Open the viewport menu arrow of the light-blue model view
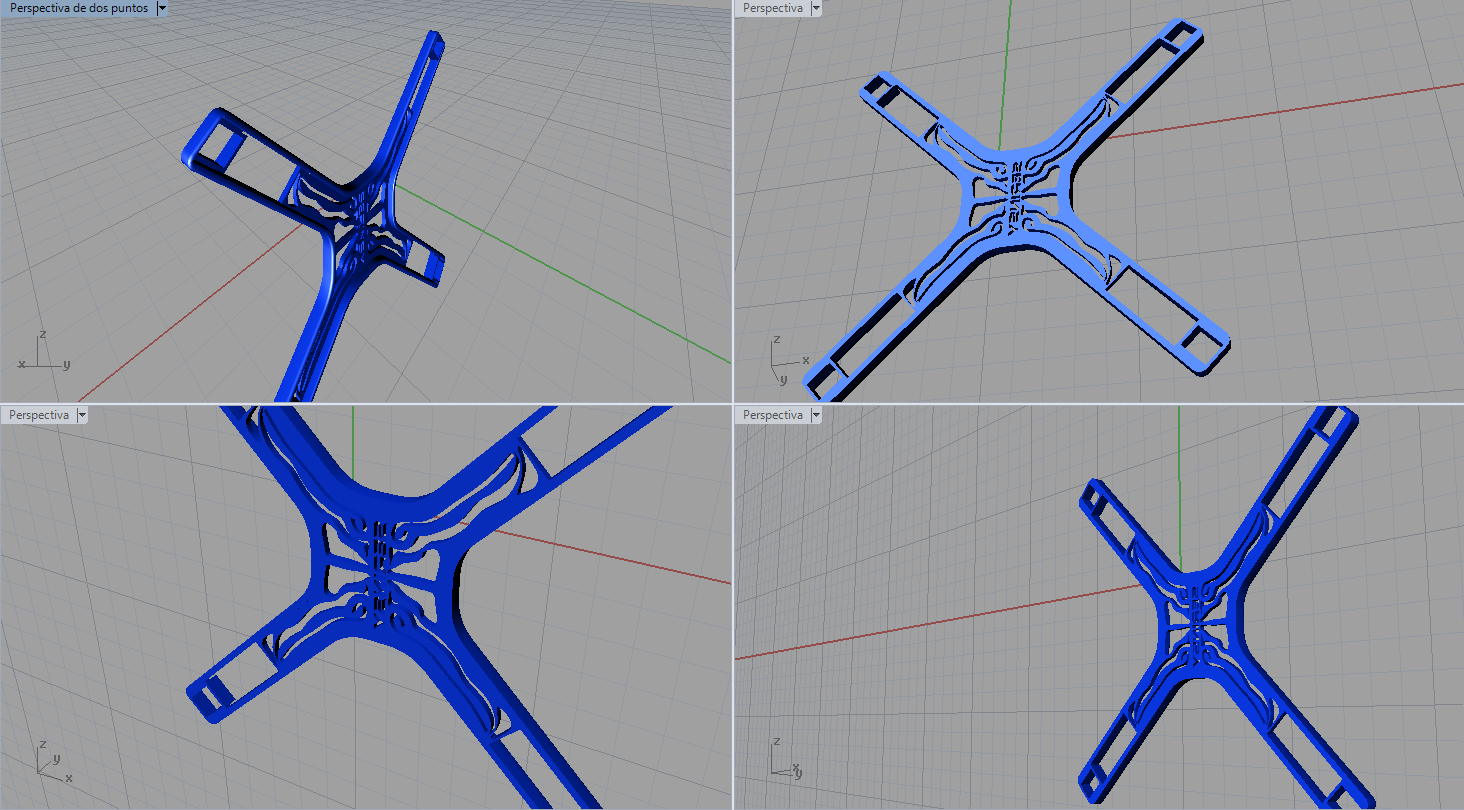Viewport: 1464px width, 810px height. pyautogui.click(x=816, y=8)
